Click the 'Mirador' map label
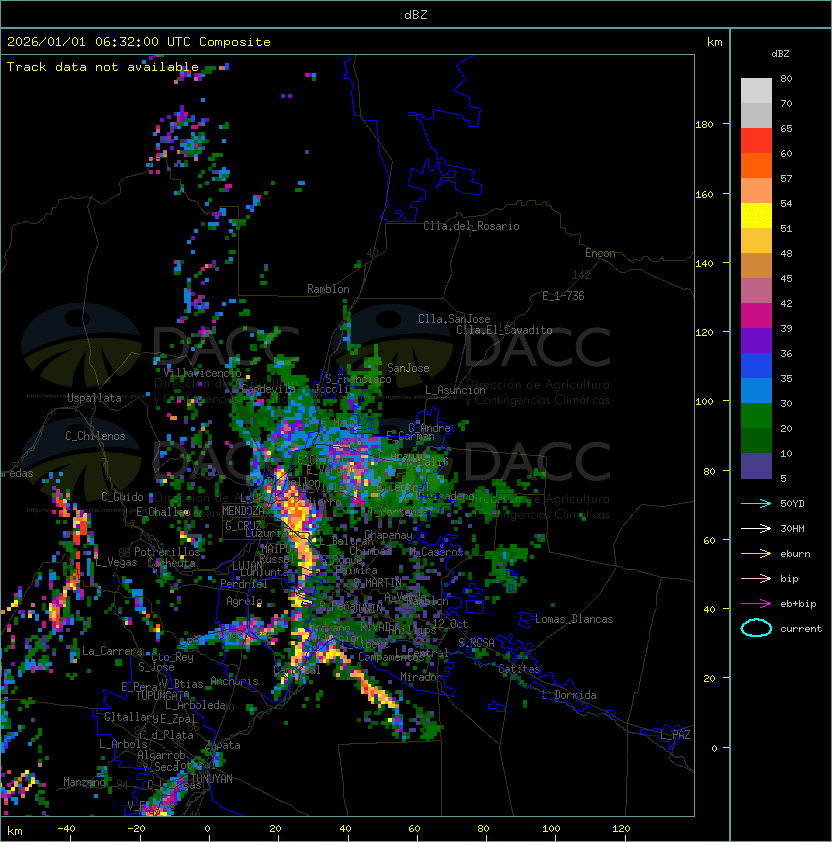 click(421, 677)
